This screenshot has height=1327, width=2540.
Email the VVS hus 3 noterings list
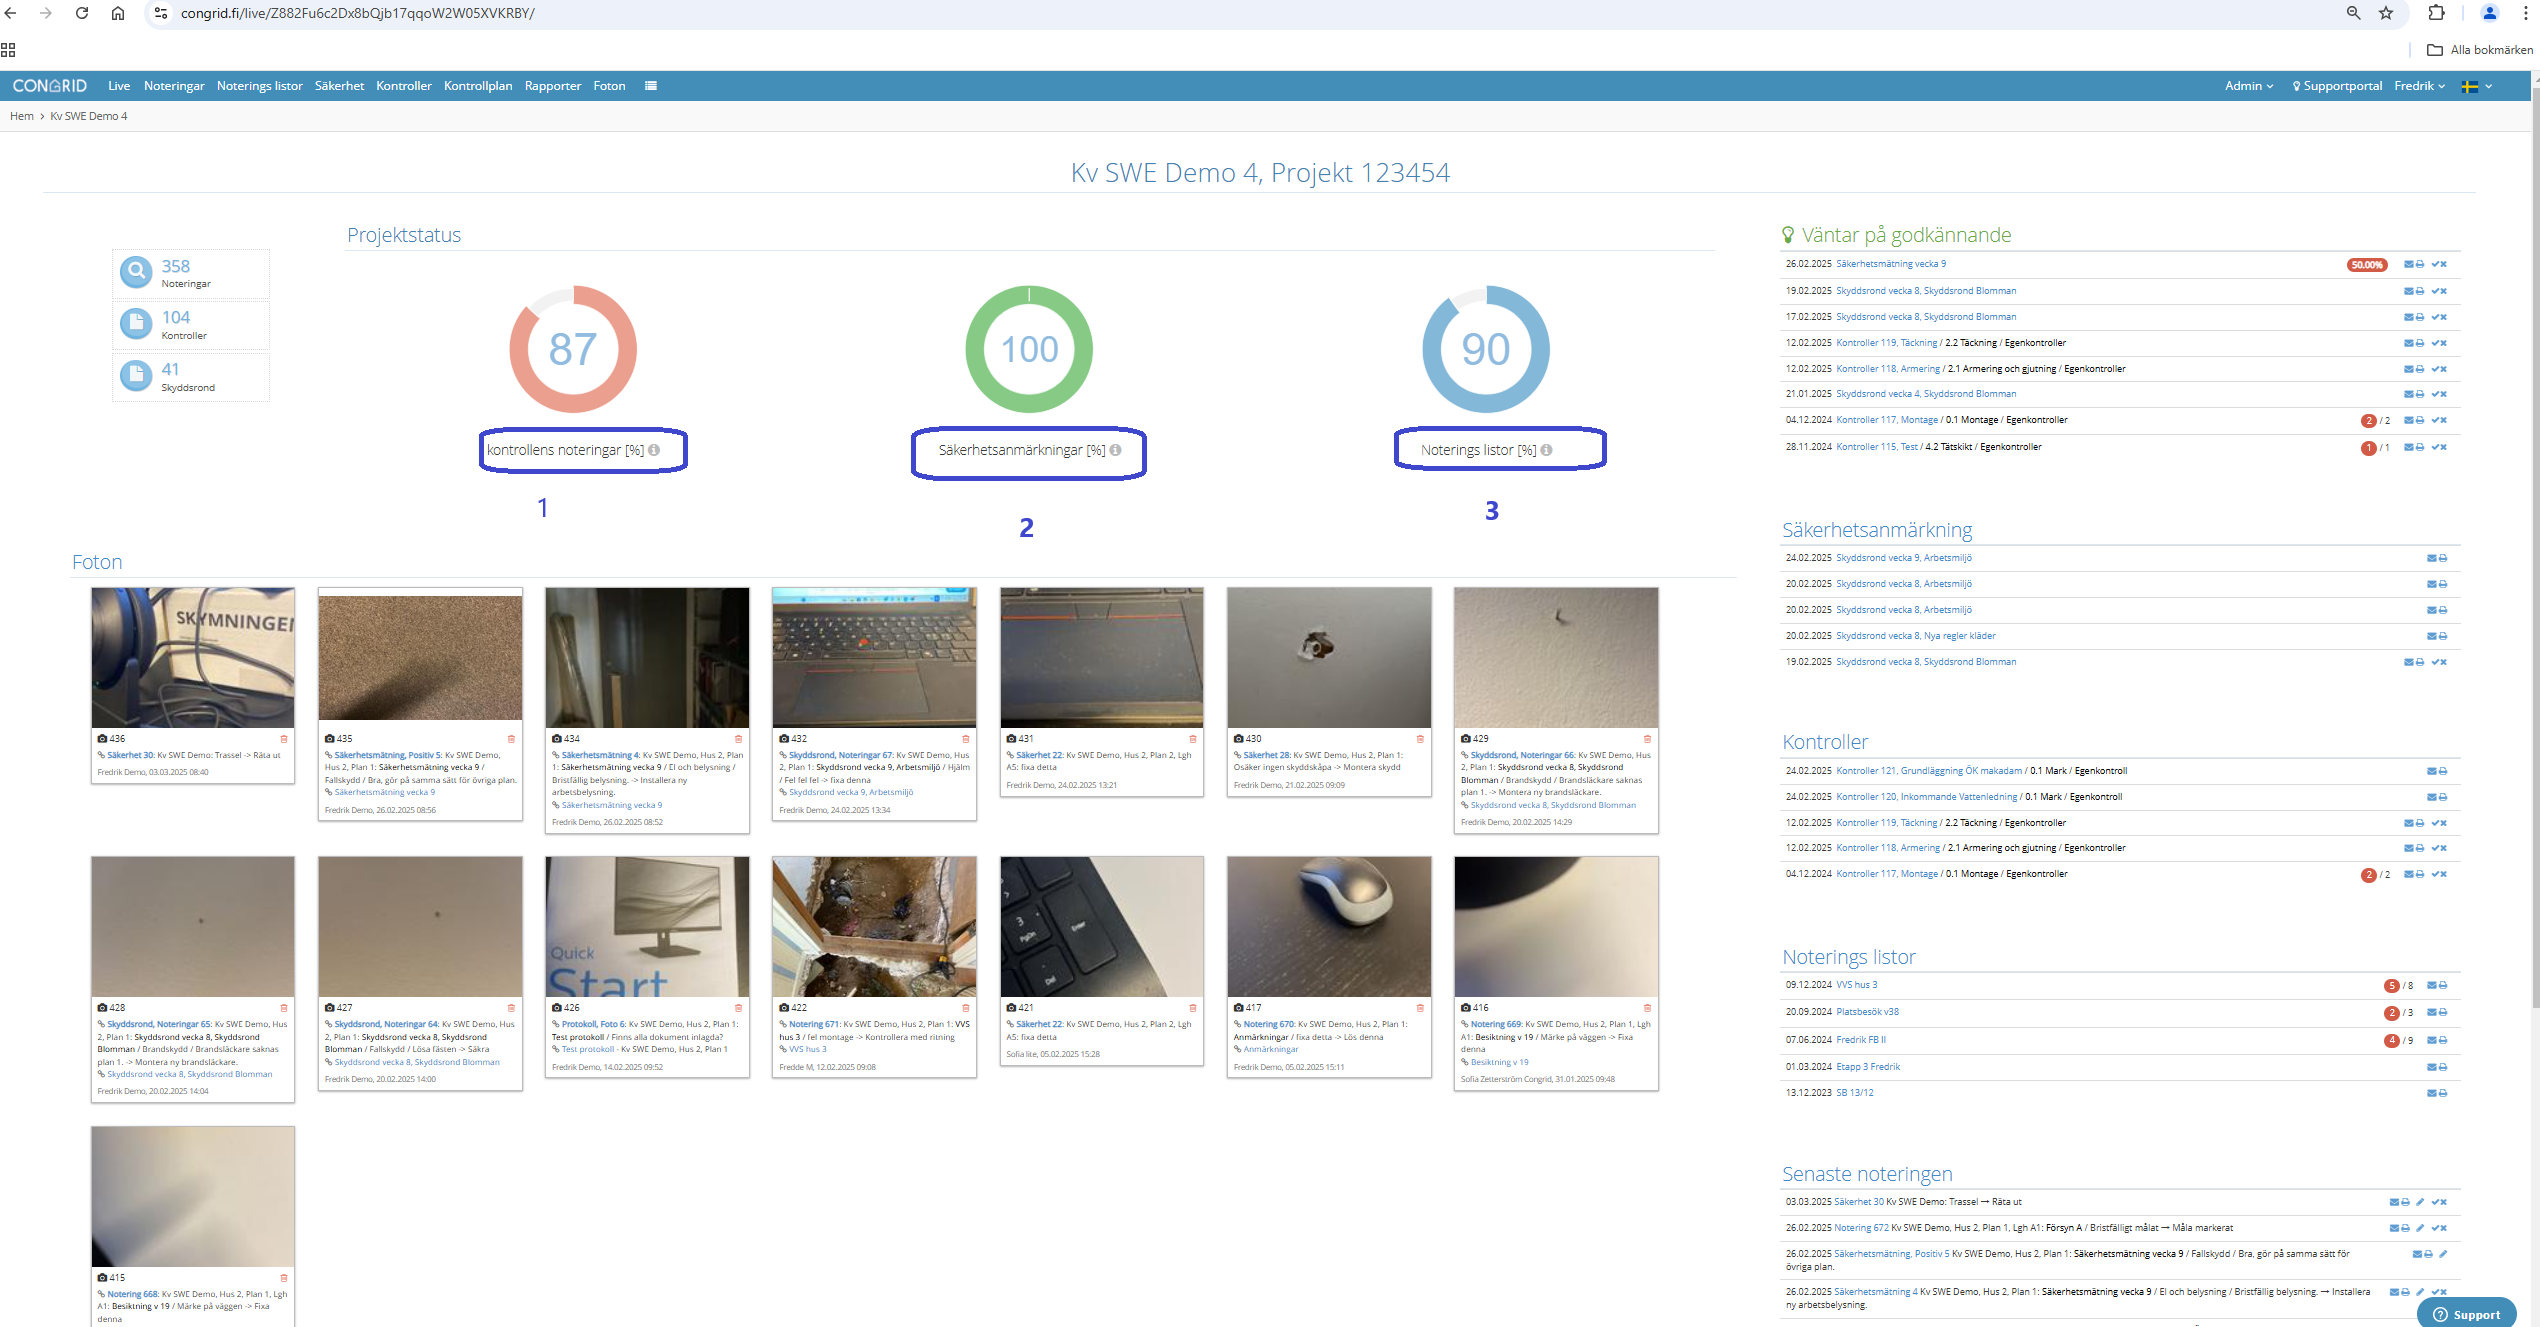coord(2432,986)
